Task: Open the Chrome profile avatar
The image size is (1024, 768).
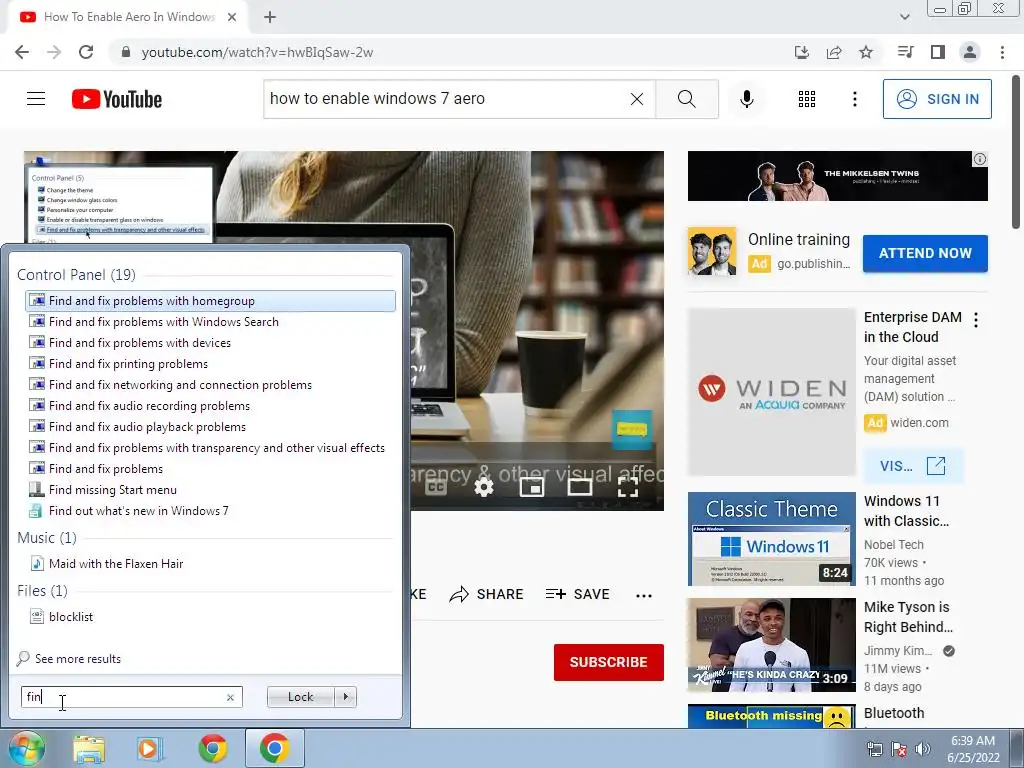Action: pos(970,52)
